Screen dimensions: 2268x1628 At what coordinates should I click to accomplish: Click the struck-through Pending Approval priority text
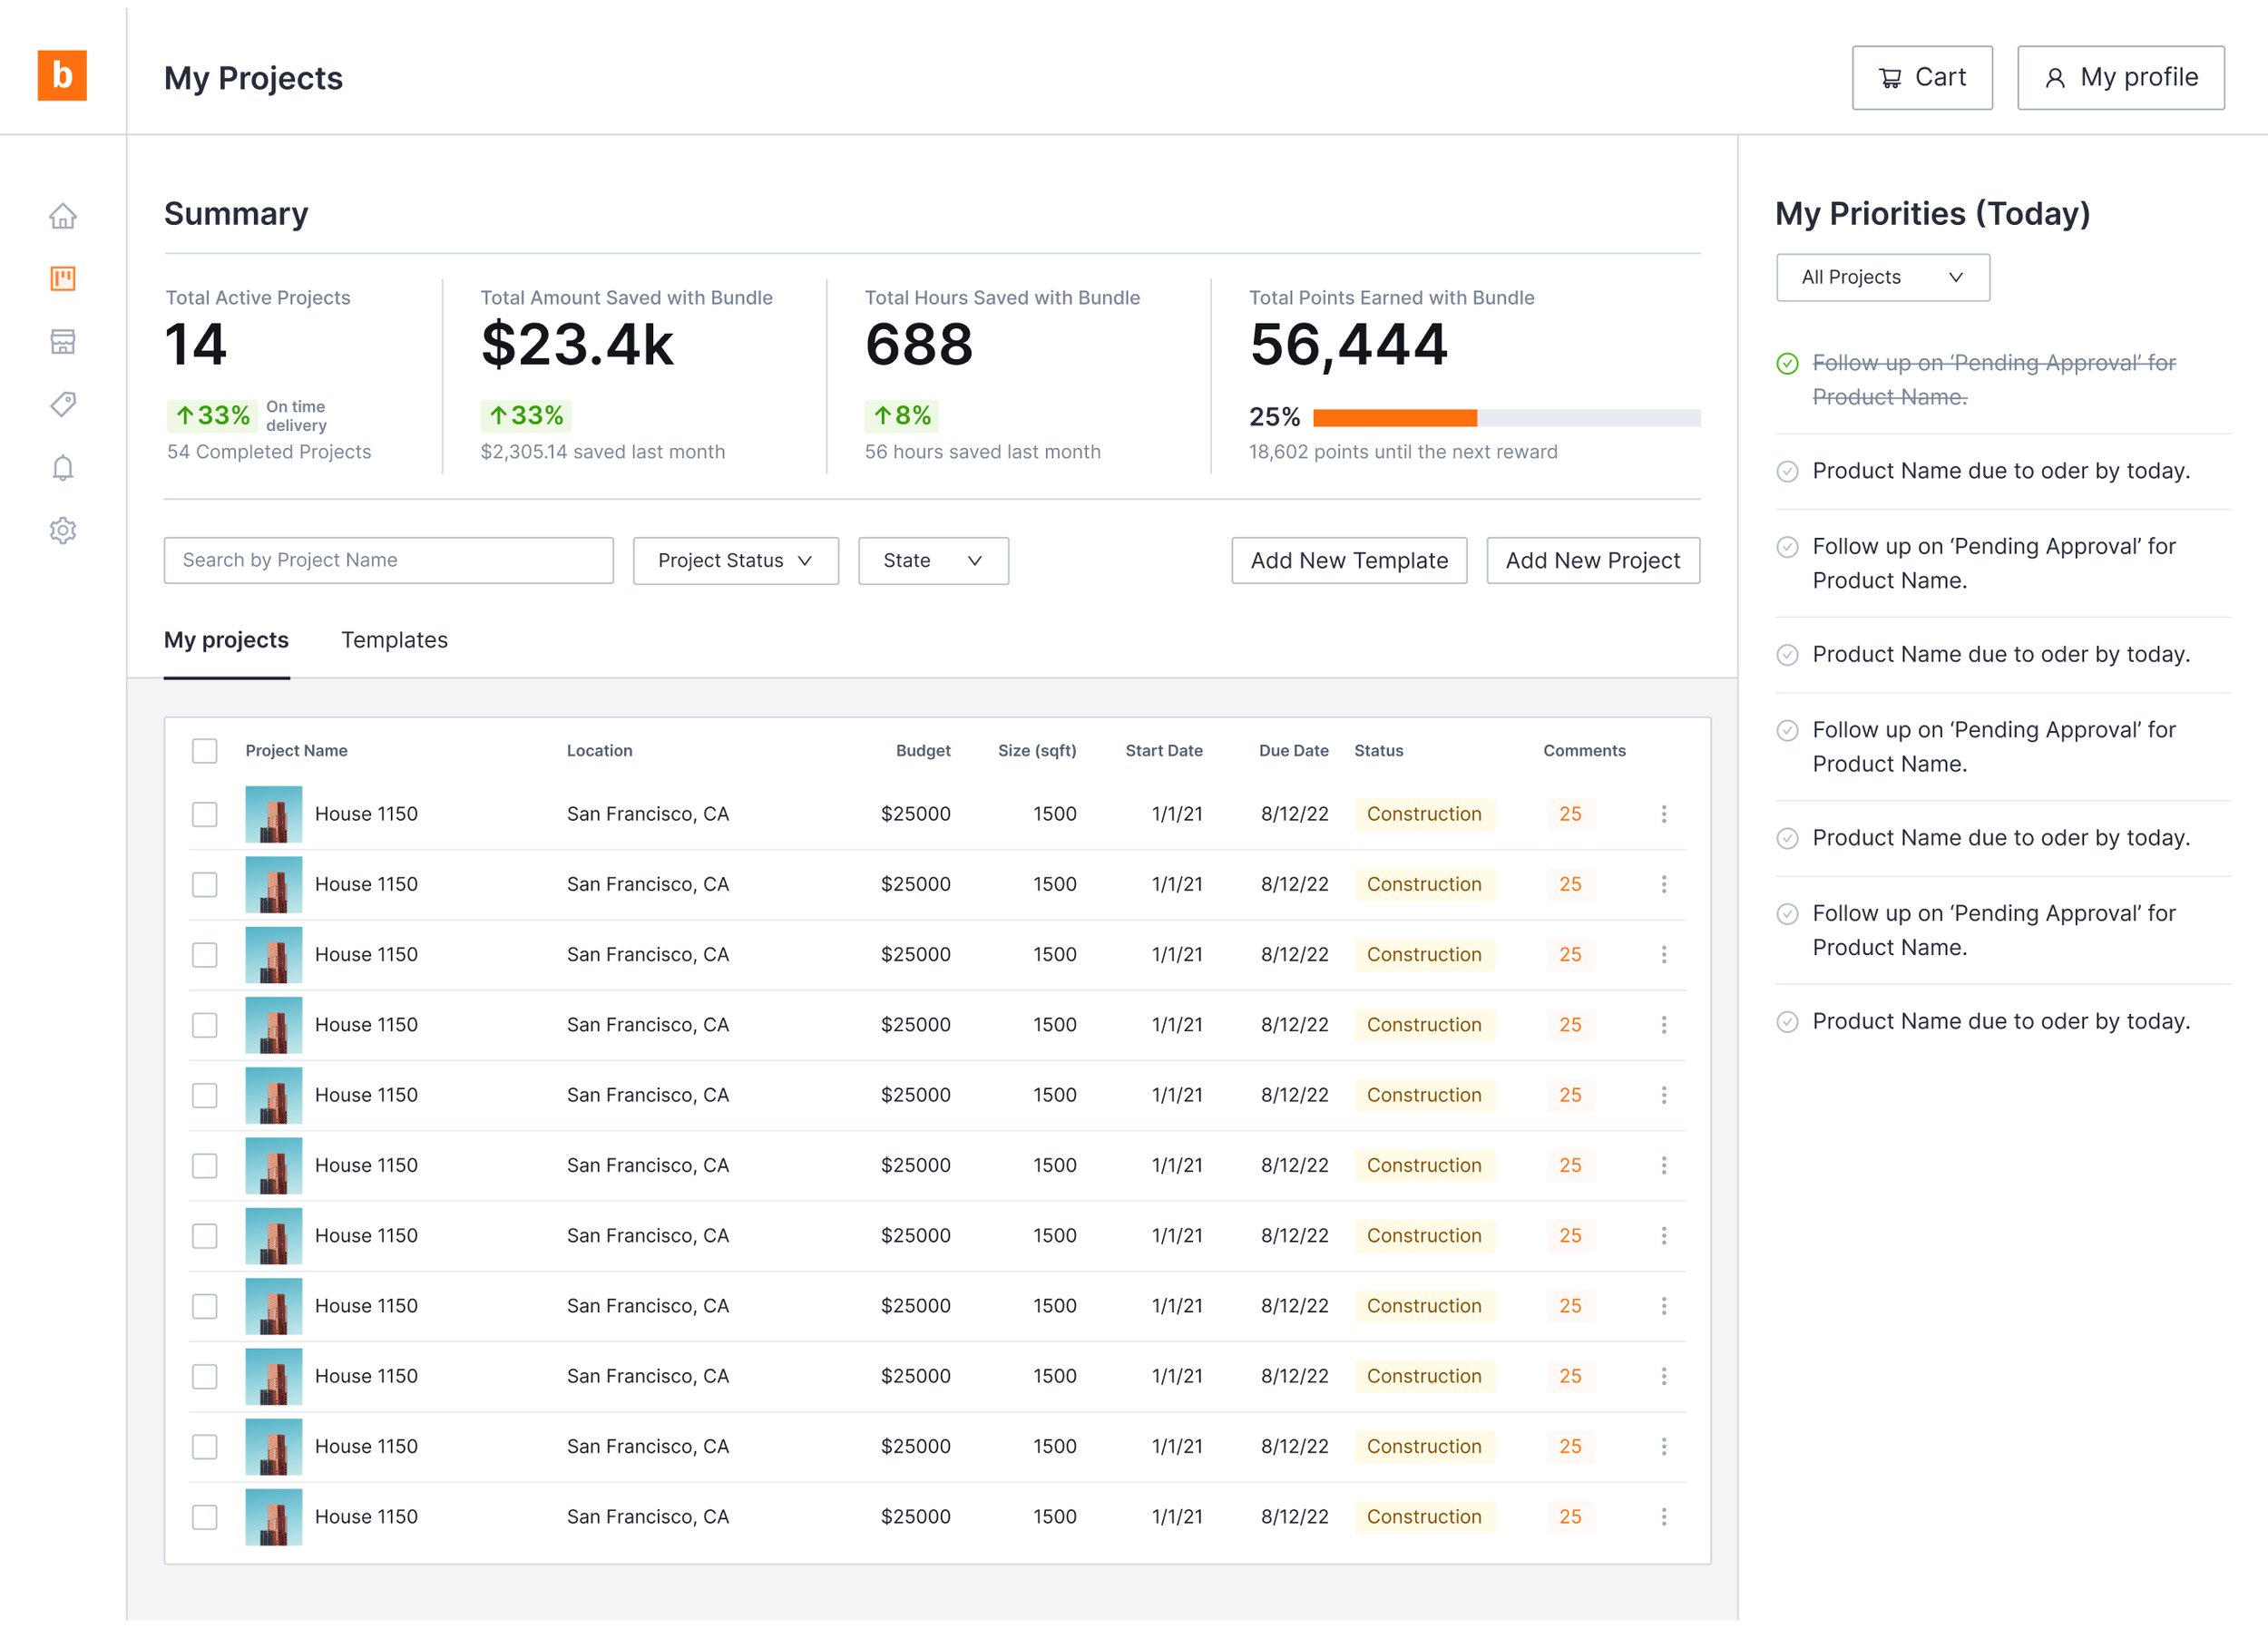point(1993,380)
